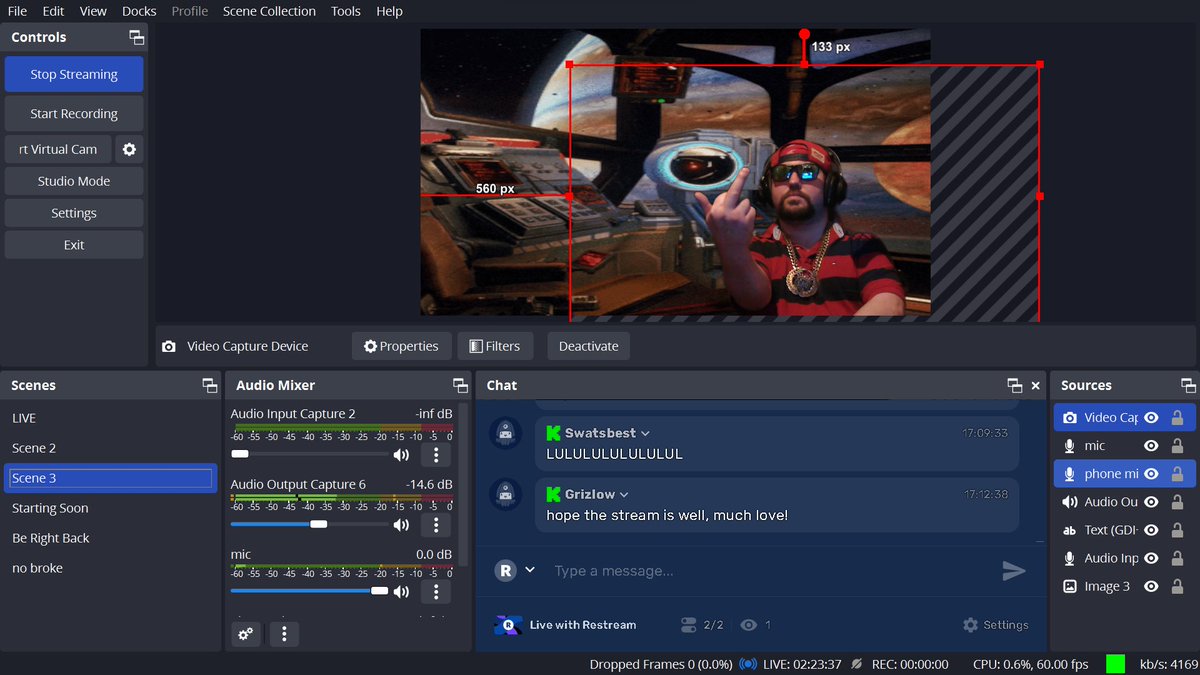The height and width of the screenshot is (675, 1200).
Task: Lock the Image 3 source
Action: 1177,586
